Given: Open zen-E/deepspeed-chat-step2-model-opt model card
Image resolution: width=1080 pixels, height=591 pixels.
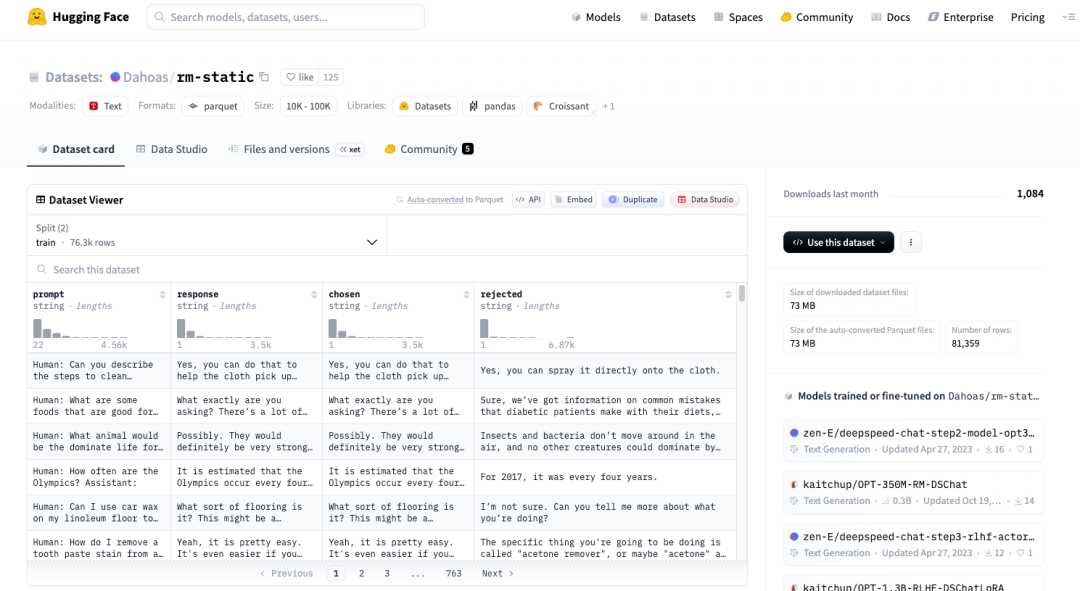Looking at the screenshot, I should click(913, 441).
